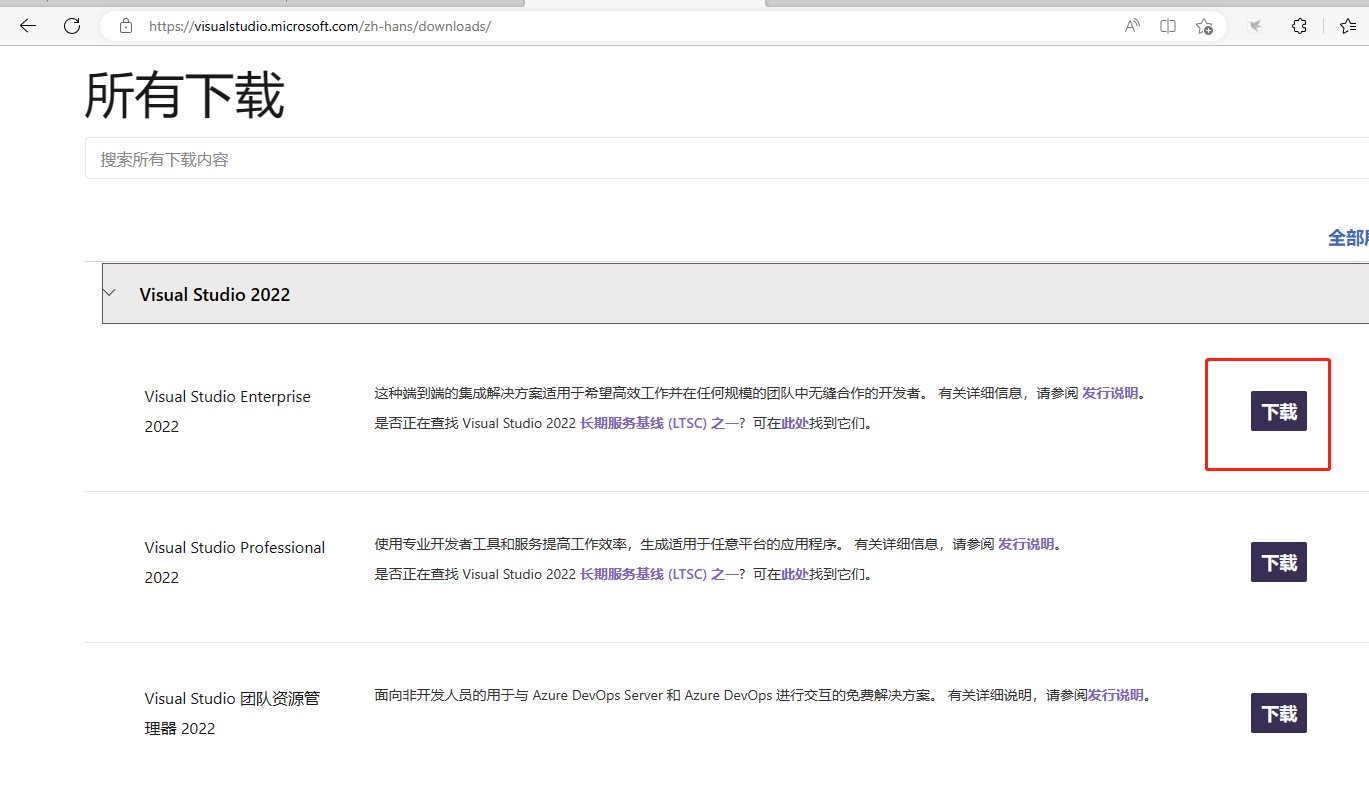Add this page to favorites
Screen dimensions: 1369x785
[1204, 26]
